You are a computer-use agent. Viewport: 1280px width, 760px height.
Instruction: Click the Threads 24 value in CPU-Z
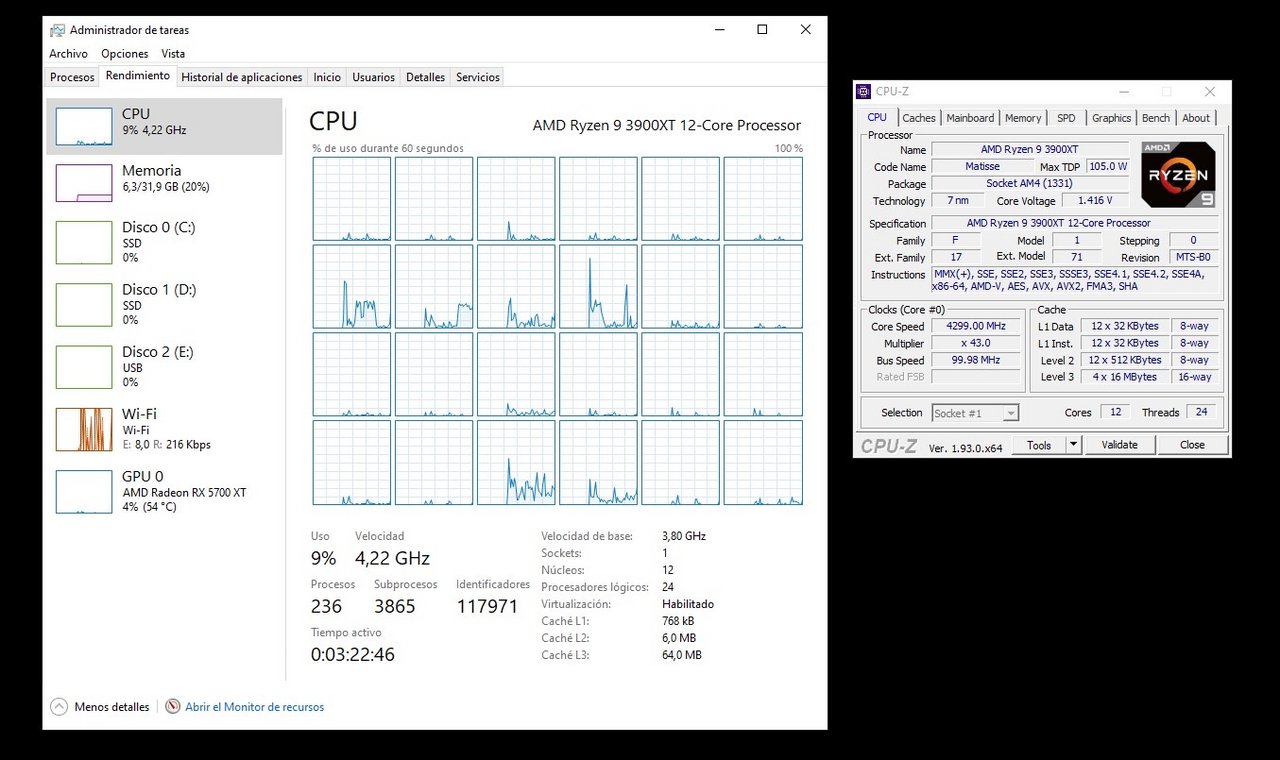coord(1201,412)
